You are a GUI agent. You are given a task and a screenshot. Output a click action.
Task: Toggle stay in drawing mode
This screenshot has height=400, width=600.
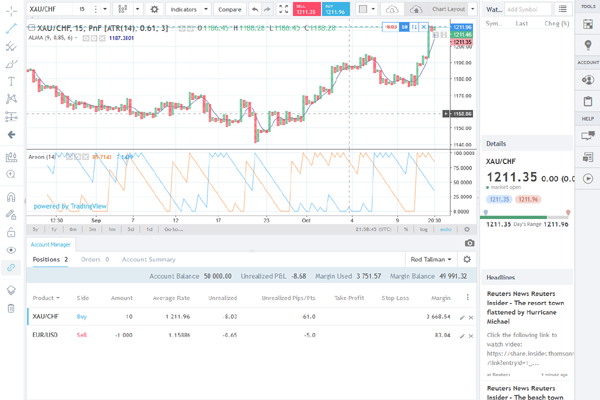pos(11,215)
